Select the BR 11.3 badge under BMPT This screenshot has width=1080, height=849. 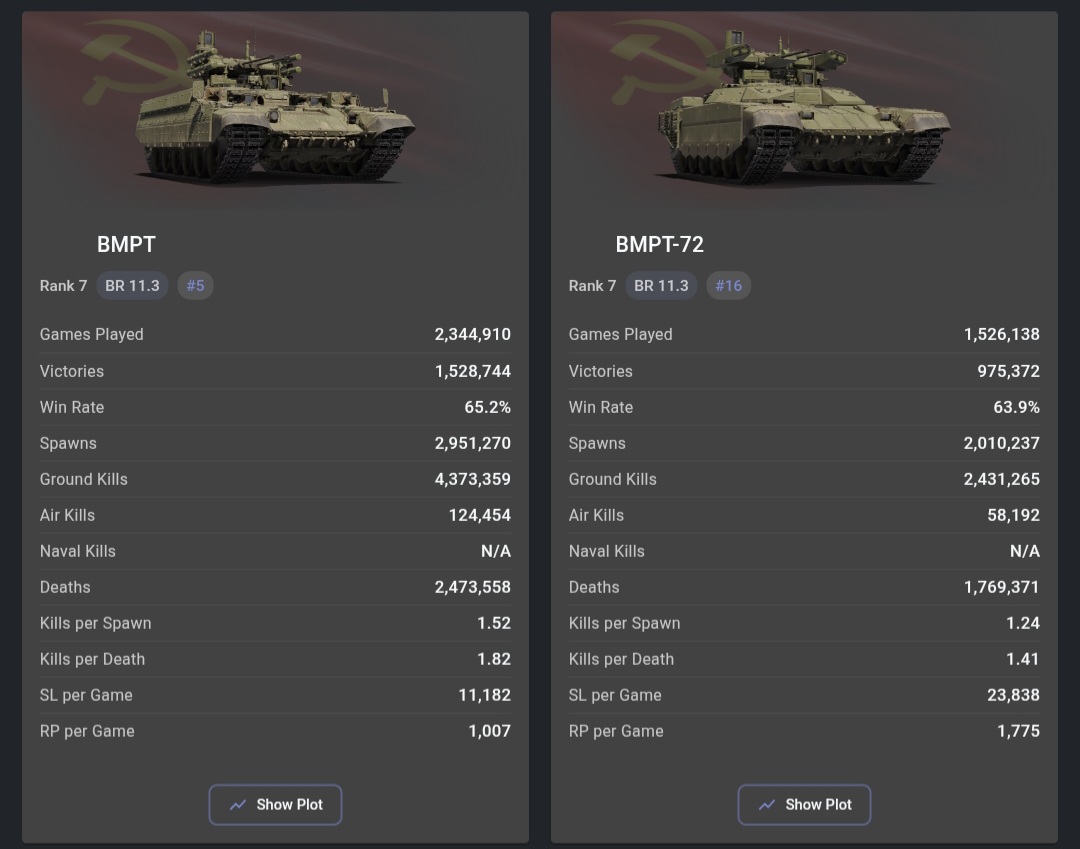point(132,286)
